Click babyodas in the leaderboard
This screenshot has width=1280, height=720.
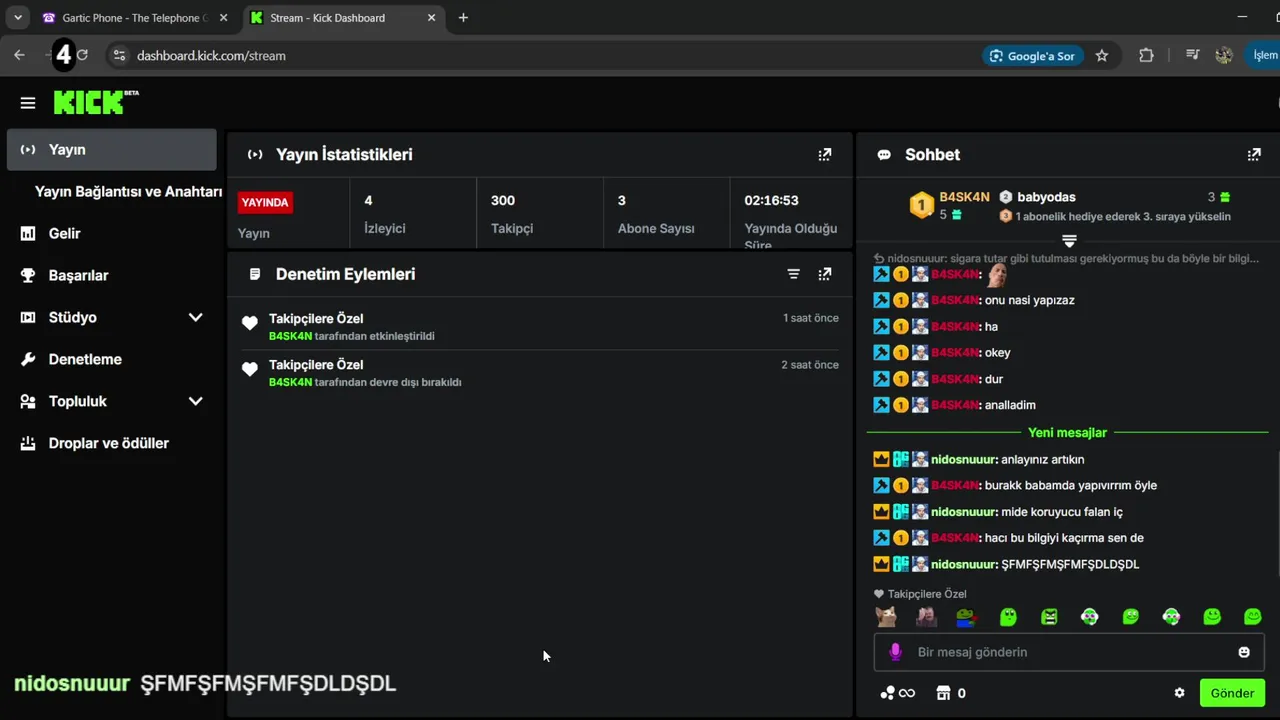pyautogui.click(x=1046, y=197)
